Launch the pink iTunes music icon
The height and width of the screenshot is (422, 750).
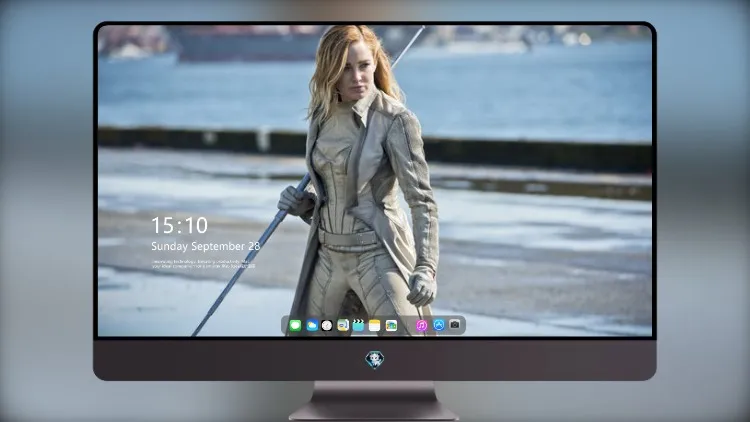pyautogui.click(x=421, y=326)
